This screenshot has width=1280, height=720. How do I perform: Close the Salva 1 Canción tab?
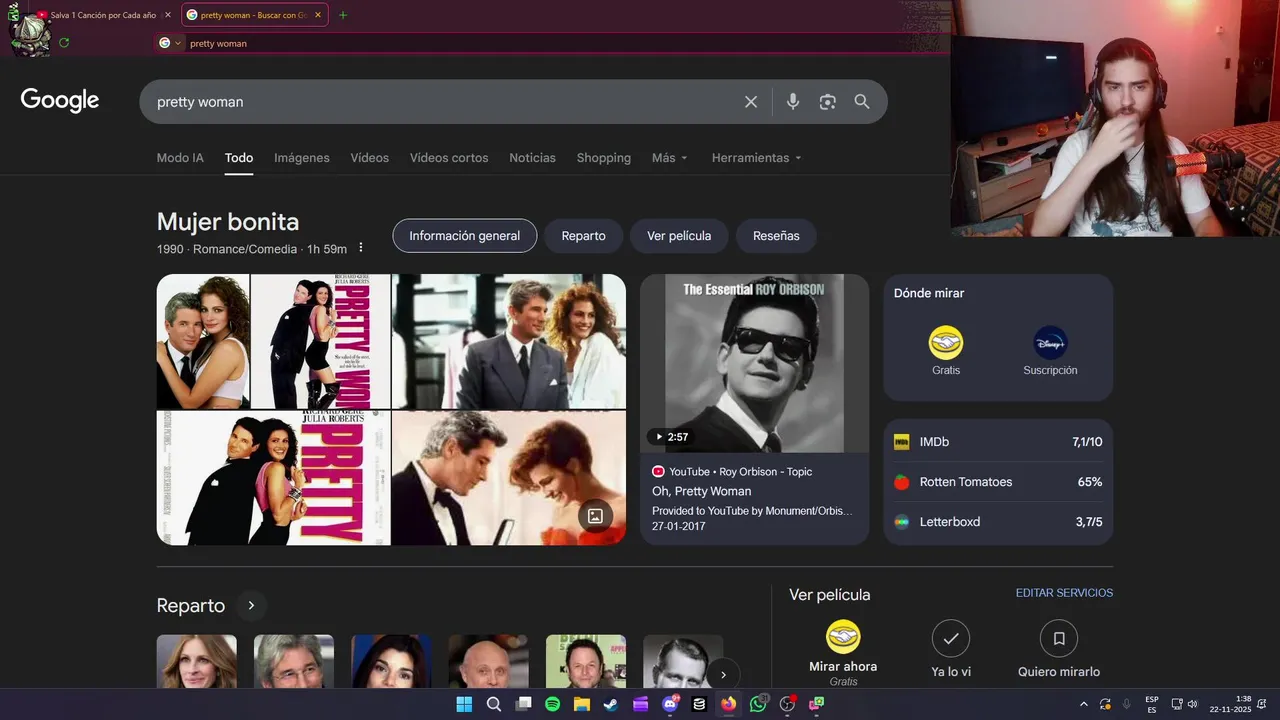click(166, 15)
